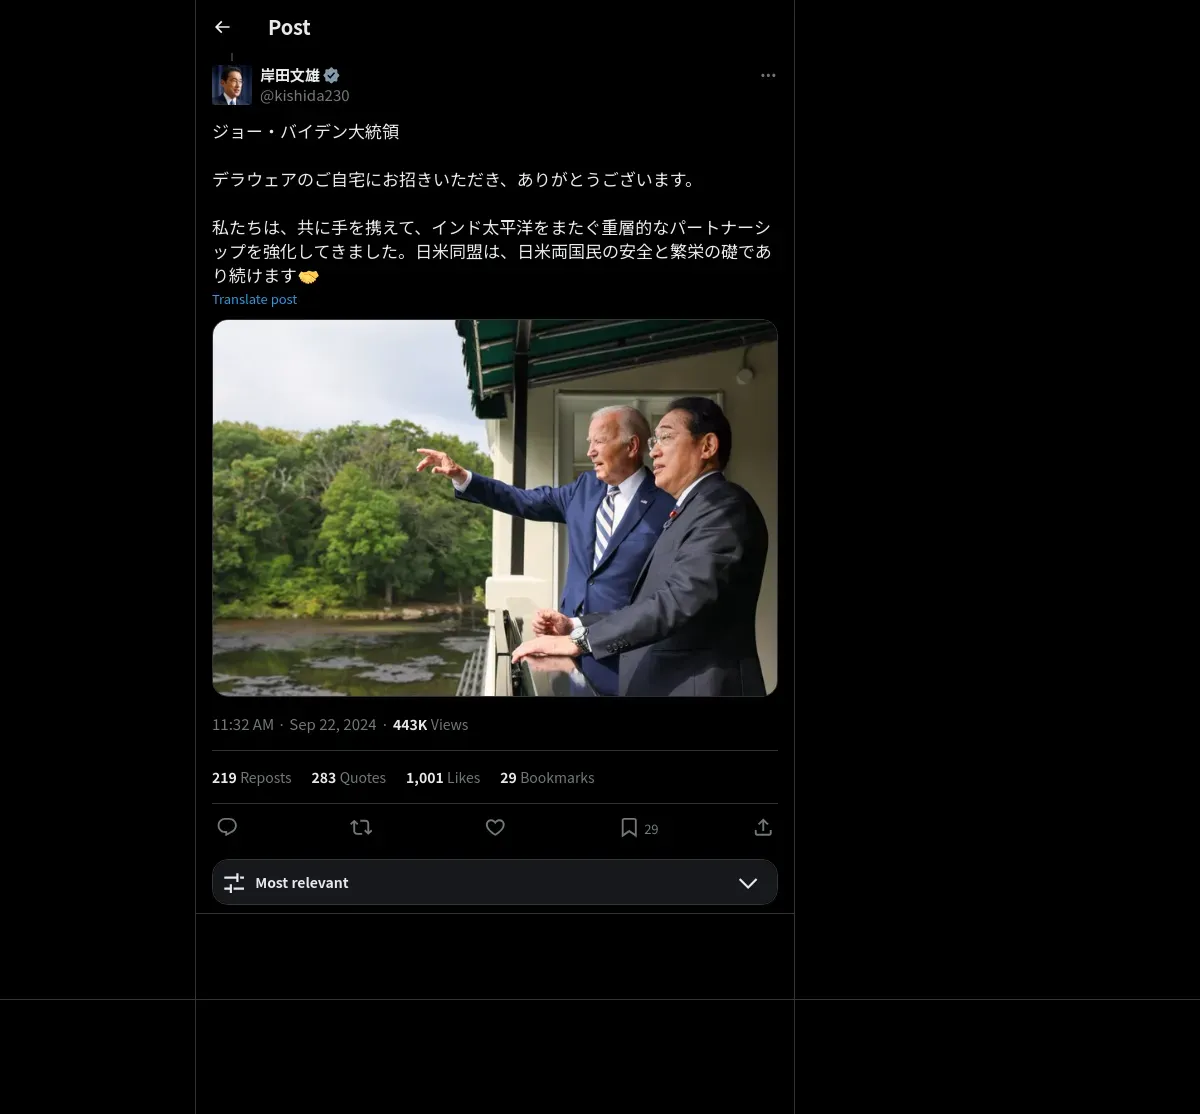The image size is (1200, 1114).
Task: Open the posted photo of two men
Action: [x=495, y=508]
